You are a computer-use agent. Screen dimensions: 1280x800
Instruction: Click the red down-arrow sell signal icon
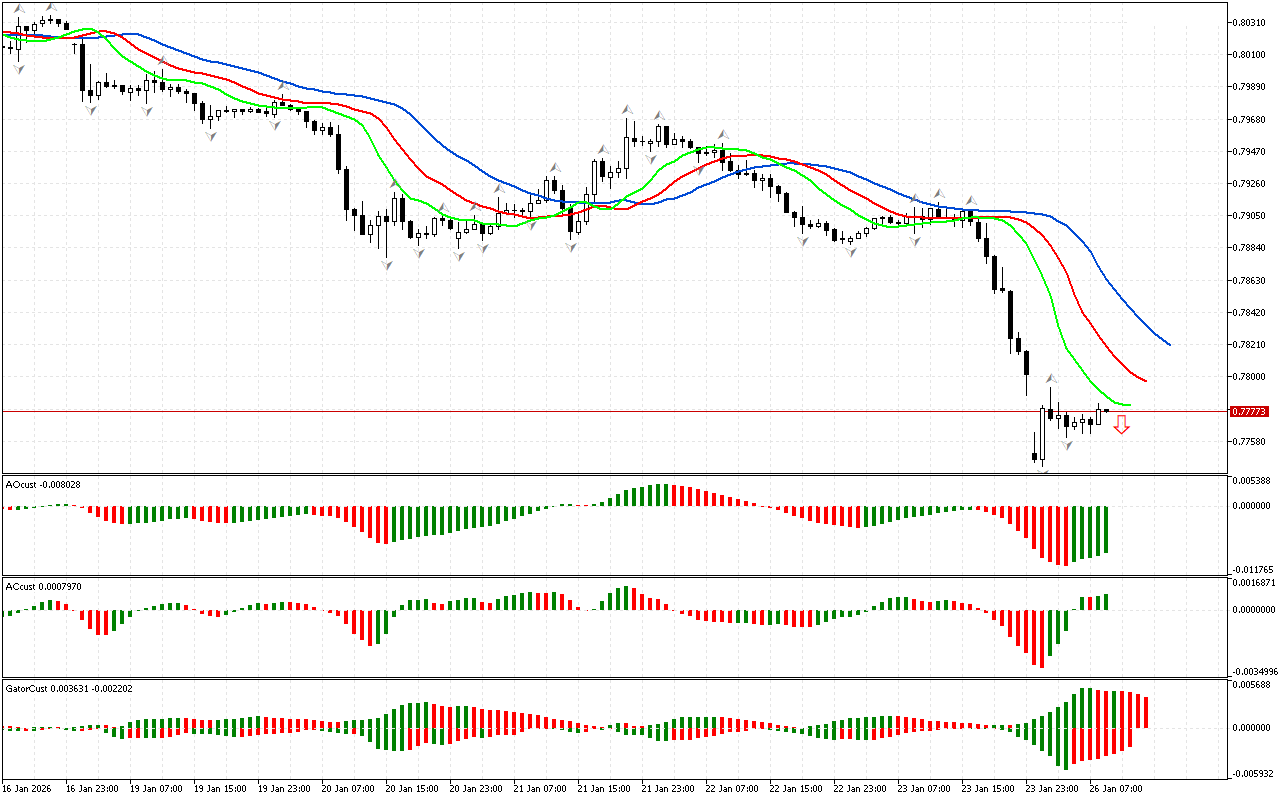pos(1122,425)
